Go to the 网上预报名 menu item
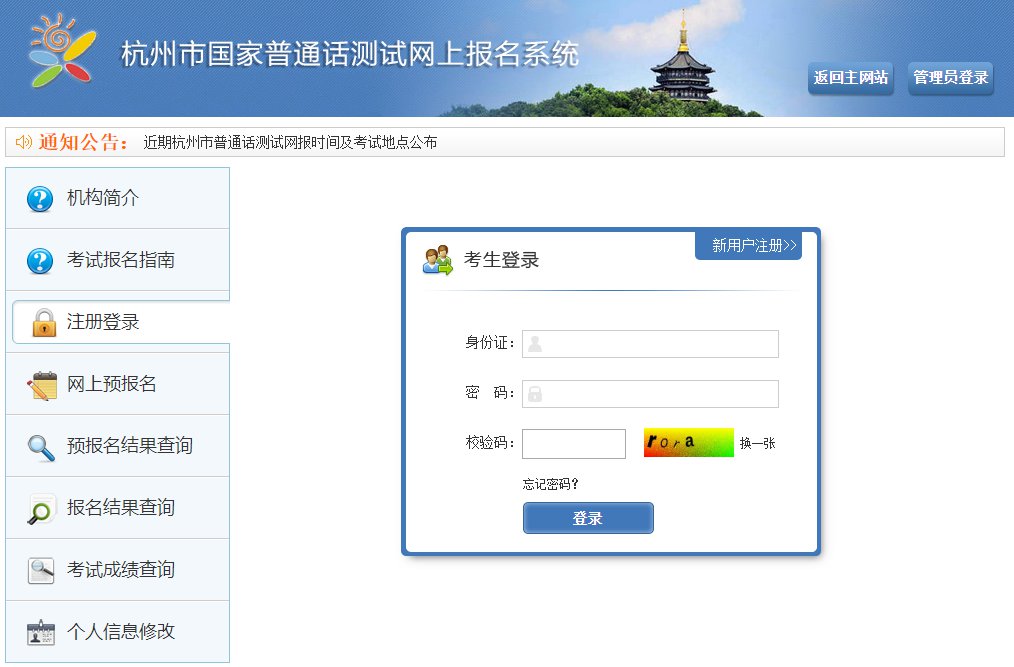The image size is (1014, 667). click(118, 384)
